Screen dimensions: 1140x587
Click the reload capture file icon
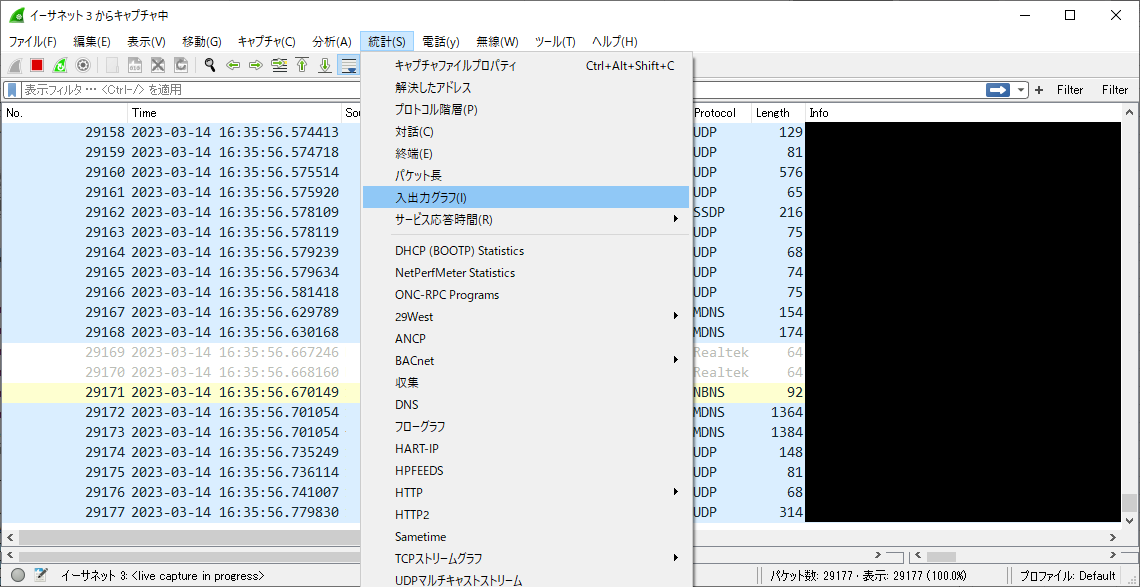point(180,65)
